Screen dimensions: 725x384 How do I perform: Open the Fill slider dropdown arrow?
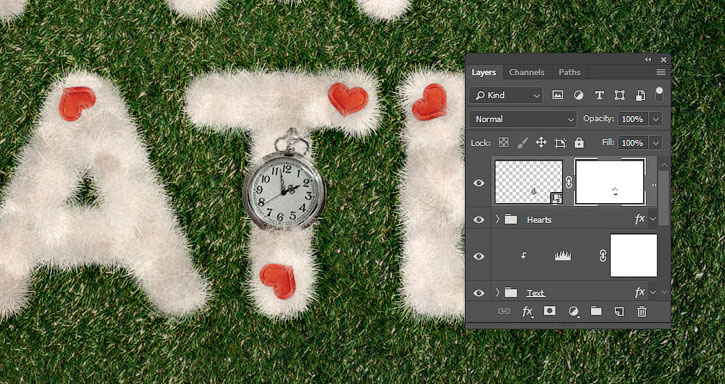(656, 143)
